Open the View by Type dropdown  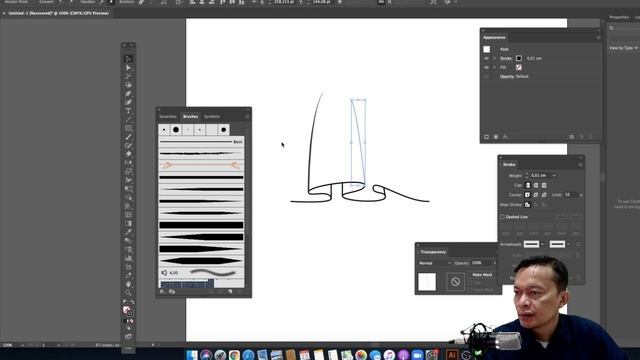pyautogui.click(x=623, y=48)
